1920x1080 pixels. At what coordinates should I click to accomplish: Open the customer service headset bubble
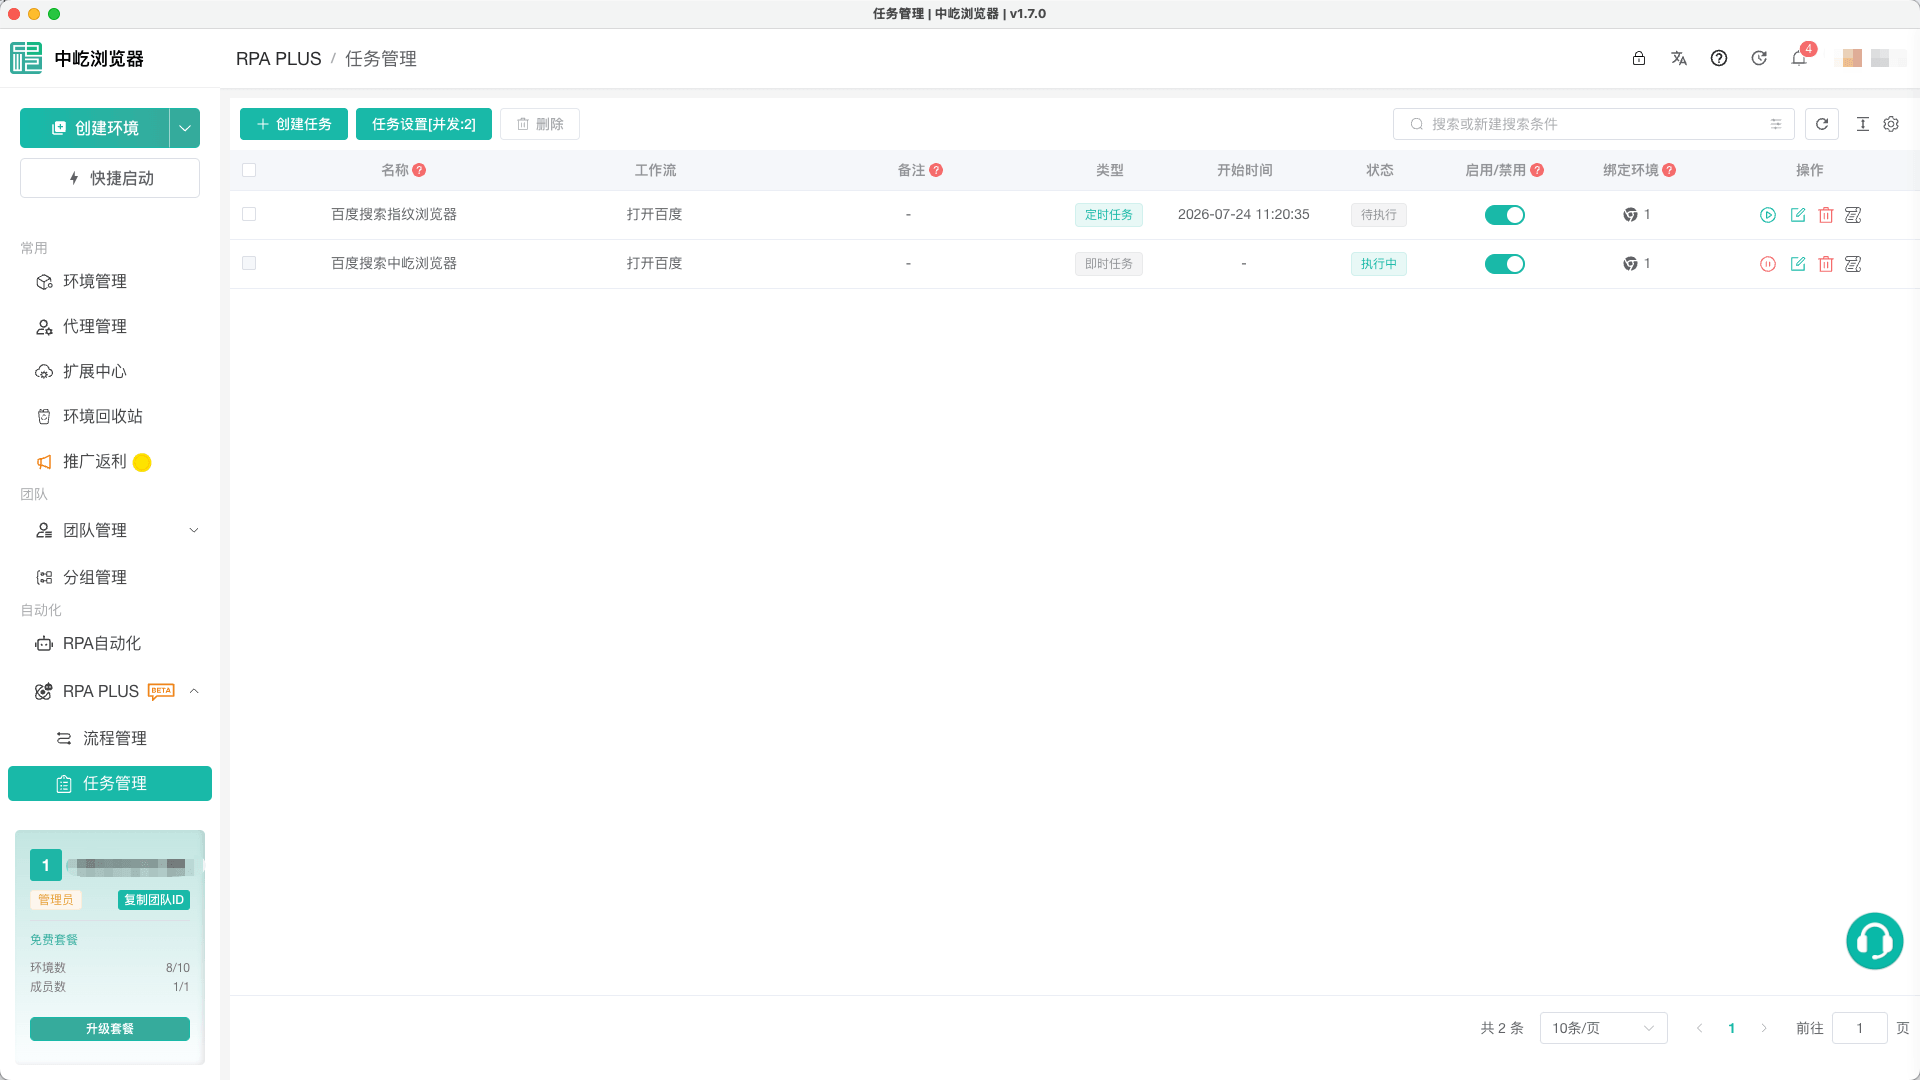coord(1875,941)
